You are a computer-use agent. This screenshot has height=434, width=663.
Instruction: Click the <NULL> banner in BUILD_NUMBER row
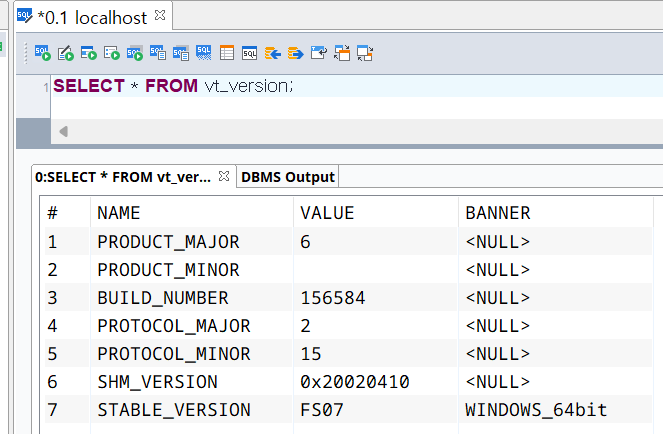[x=556, y=297]
